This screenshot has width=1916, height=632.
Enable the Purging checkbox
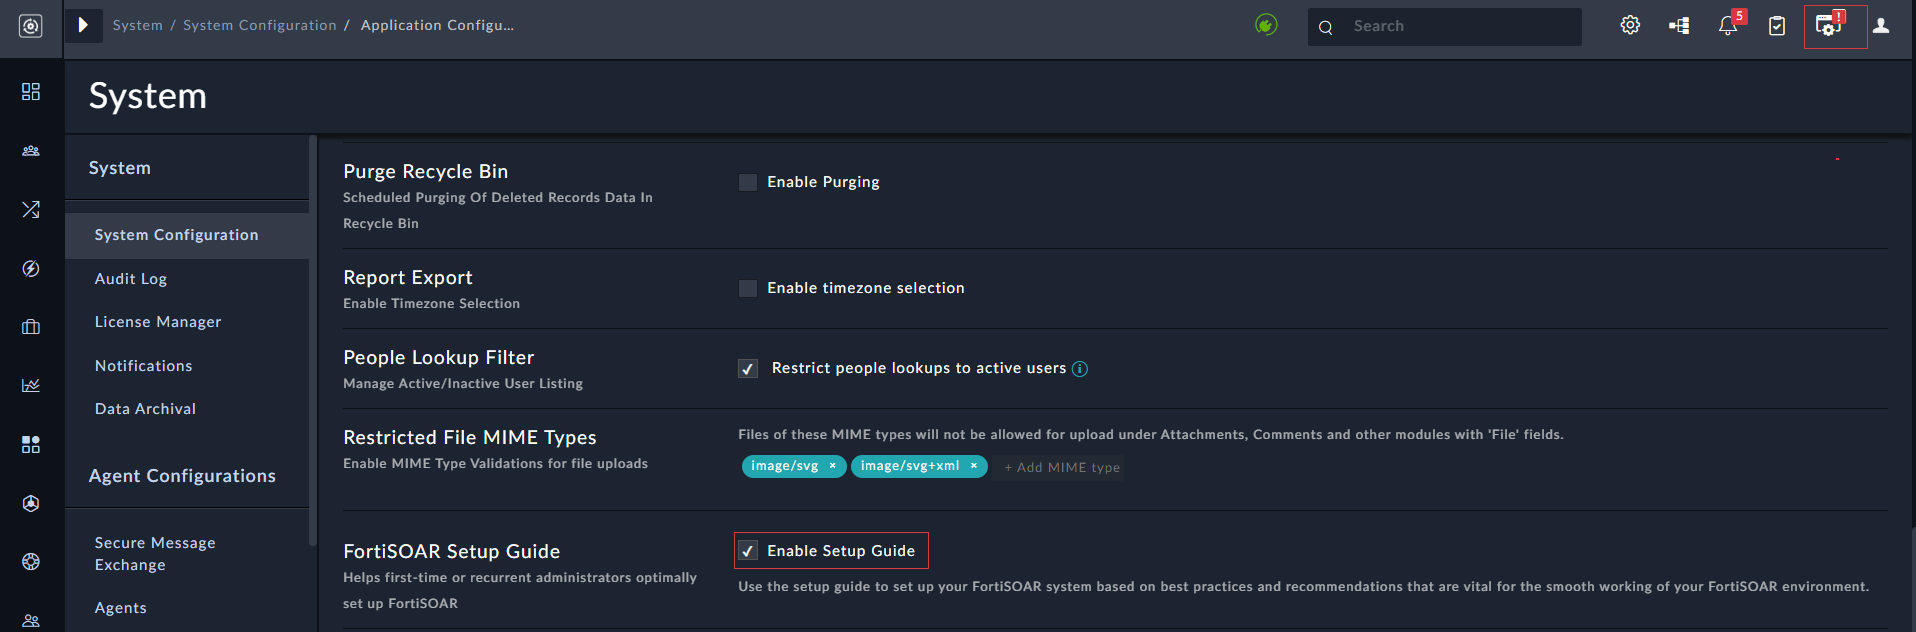pos(748,182)
